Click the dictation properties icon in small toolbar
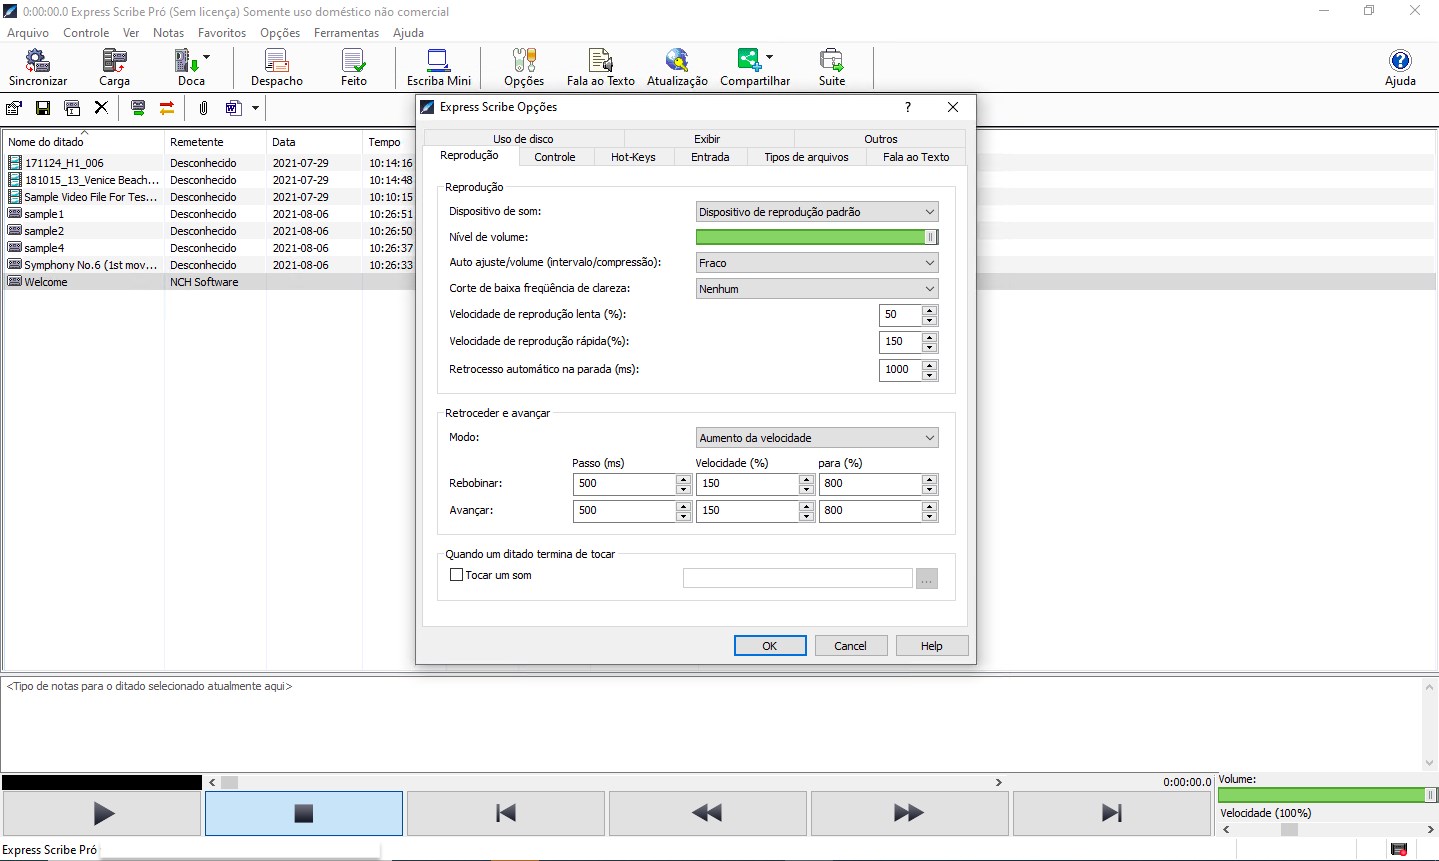 (14, 108)
